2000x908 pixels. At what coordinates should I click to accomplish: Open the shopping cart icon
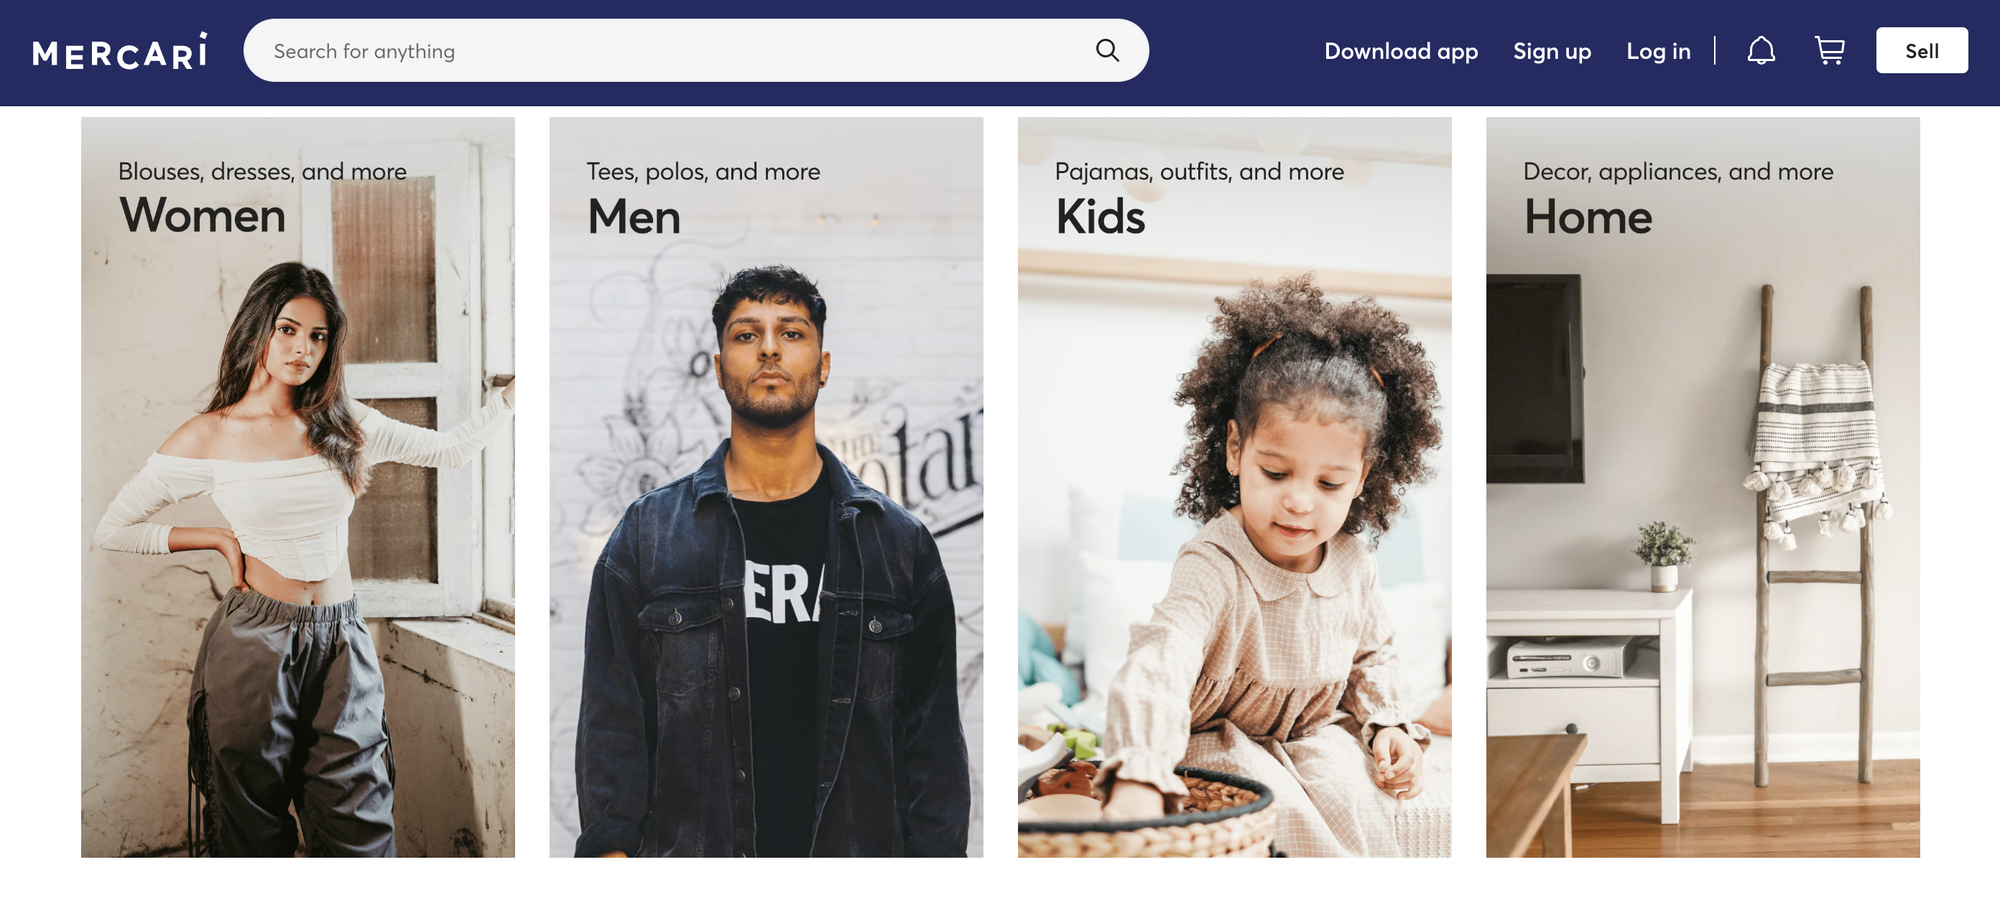[1830, 51]
